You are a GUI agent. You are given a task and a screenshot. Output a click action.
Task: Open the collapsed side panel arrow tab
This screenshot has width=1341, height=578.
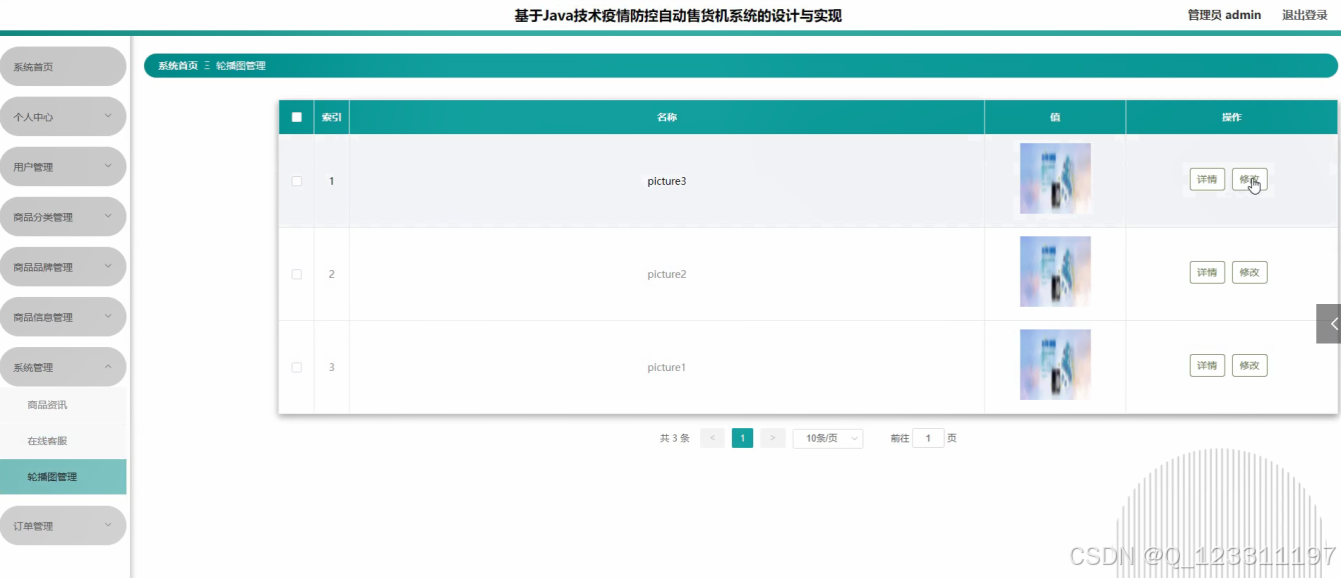pos(1329,324)
